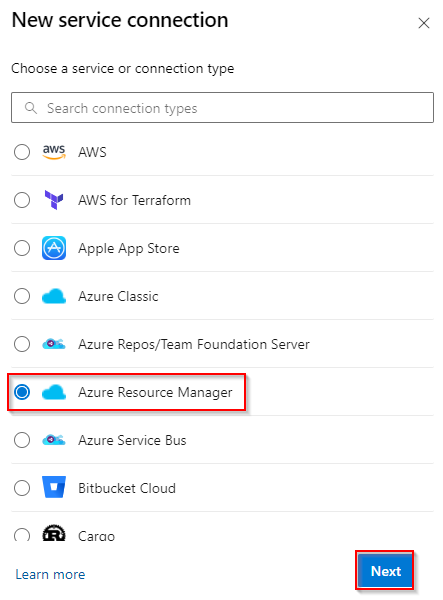Click the Bitbucket Cloud bucket icon

point(54,487)
